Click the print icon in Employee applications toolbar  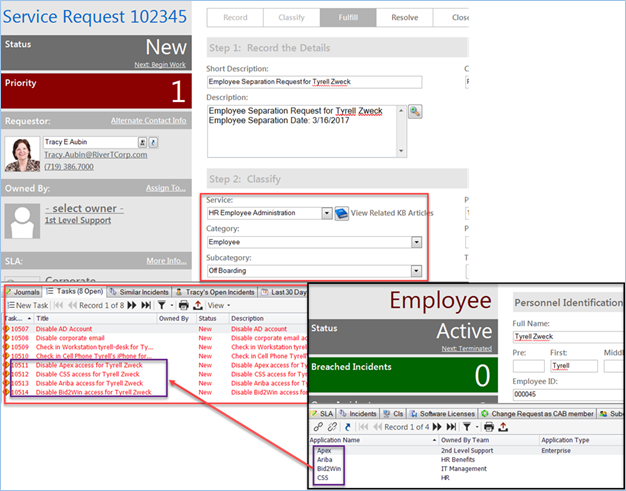click(x=489, y=427)
